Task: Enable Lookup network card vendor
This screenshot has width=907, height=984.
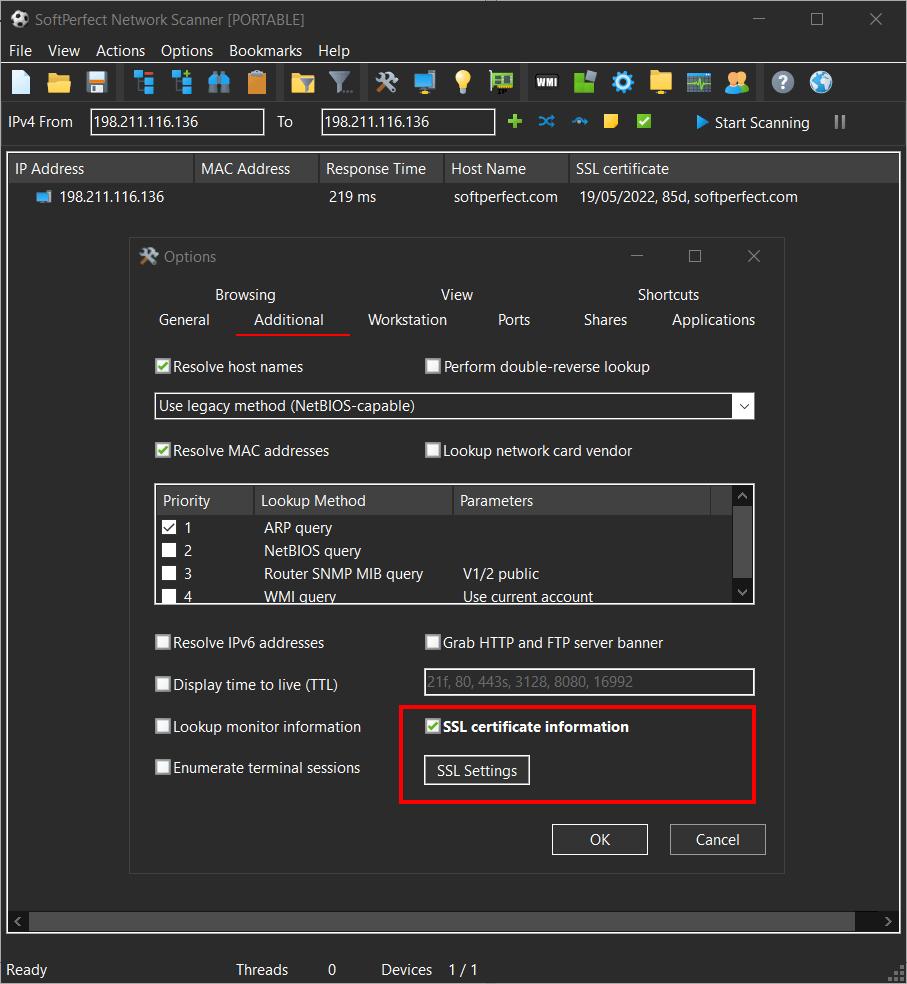Action: coord(433,451)
